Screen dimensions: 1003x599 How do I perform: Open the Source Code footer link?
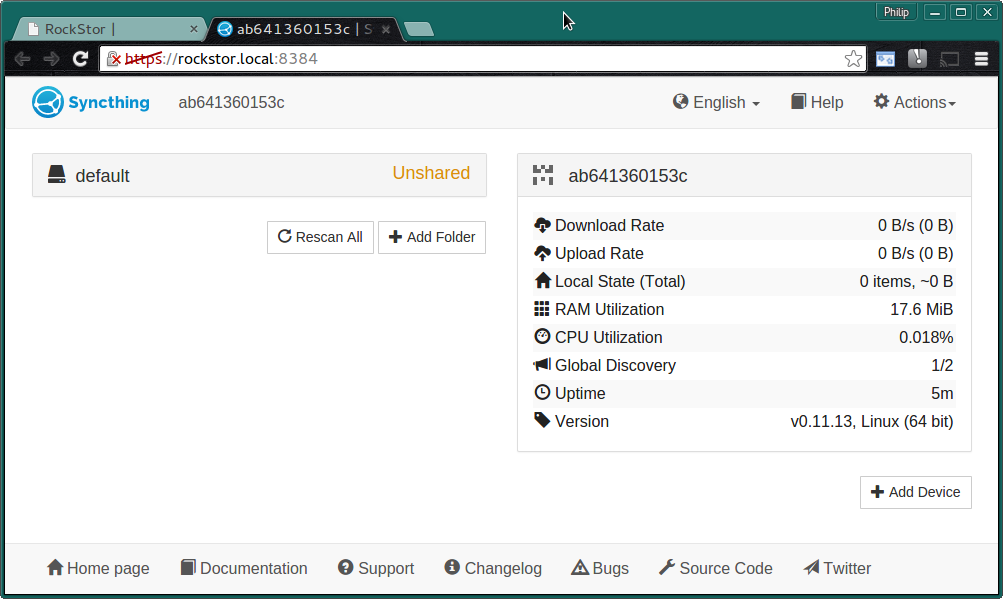(716, 568)
